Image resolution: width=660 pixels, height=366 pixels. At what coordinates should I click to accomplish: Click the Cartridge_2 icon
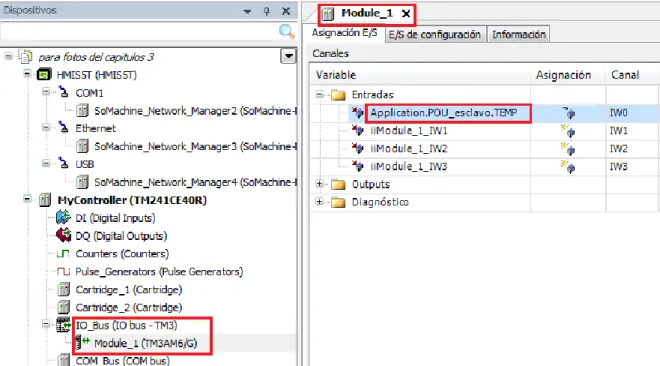point(64,307)
